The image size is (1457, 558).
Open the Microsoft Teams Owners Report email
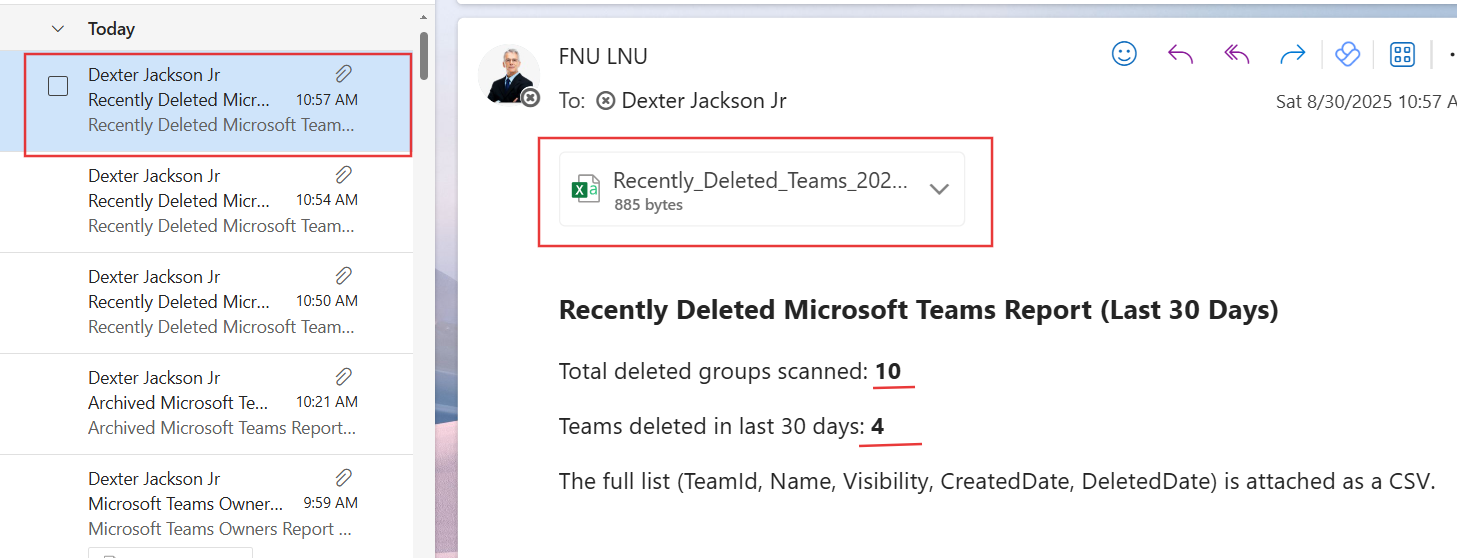pyautogui.click(x=220, y=503)
